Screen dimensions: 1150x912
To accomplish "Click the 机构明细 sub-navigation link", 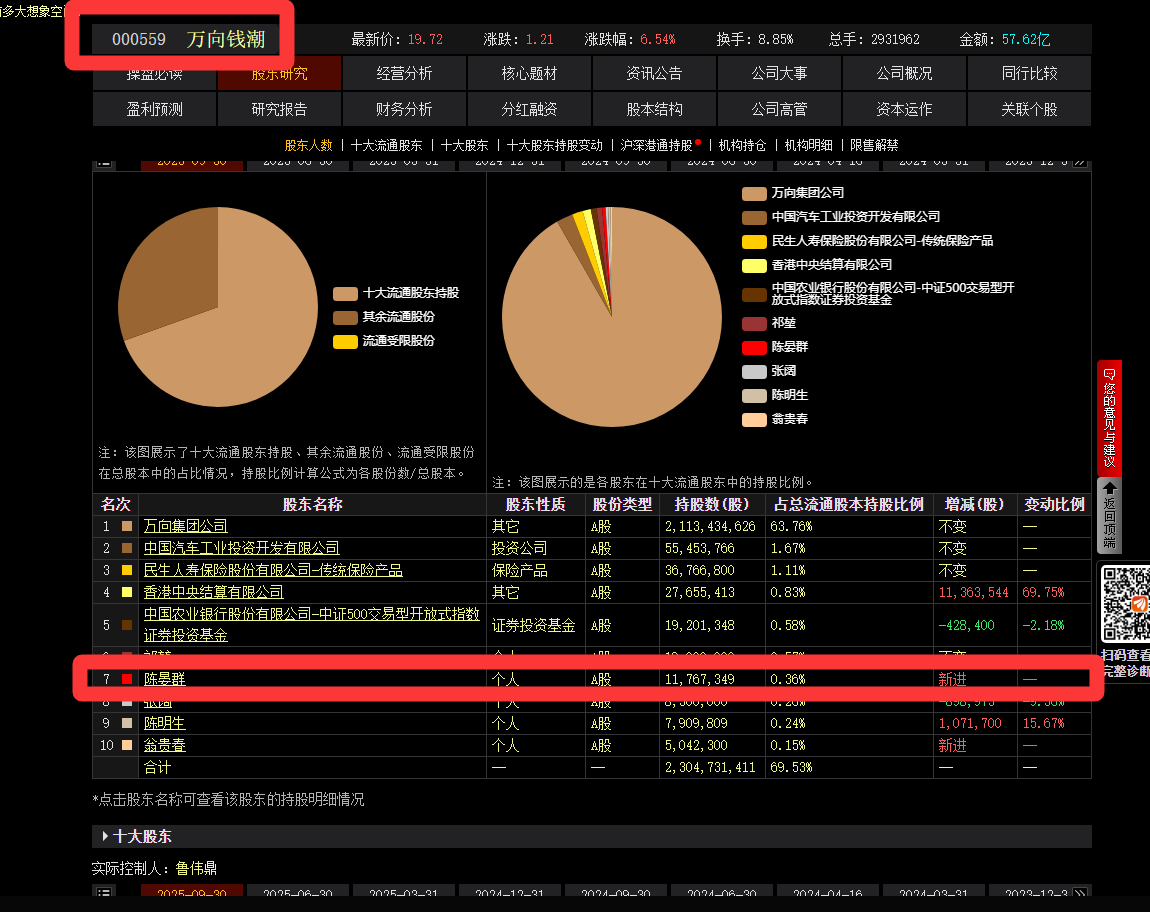I will (808, 145).
